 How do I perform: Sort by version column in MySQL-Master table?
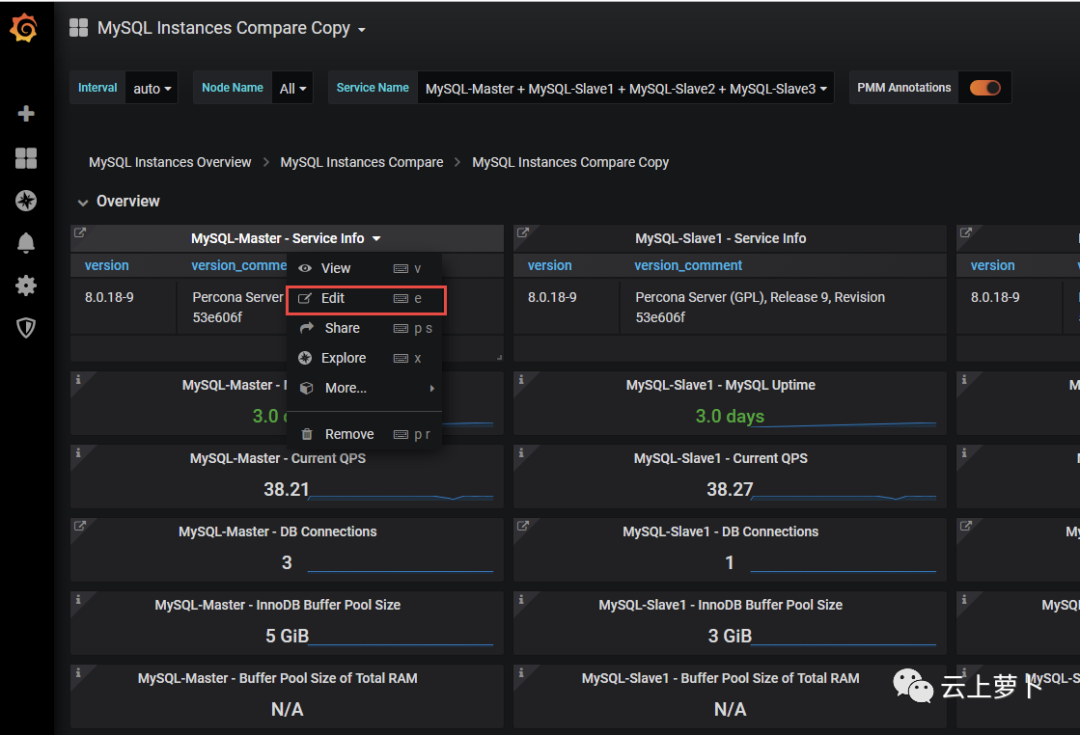tap(107, 265)
